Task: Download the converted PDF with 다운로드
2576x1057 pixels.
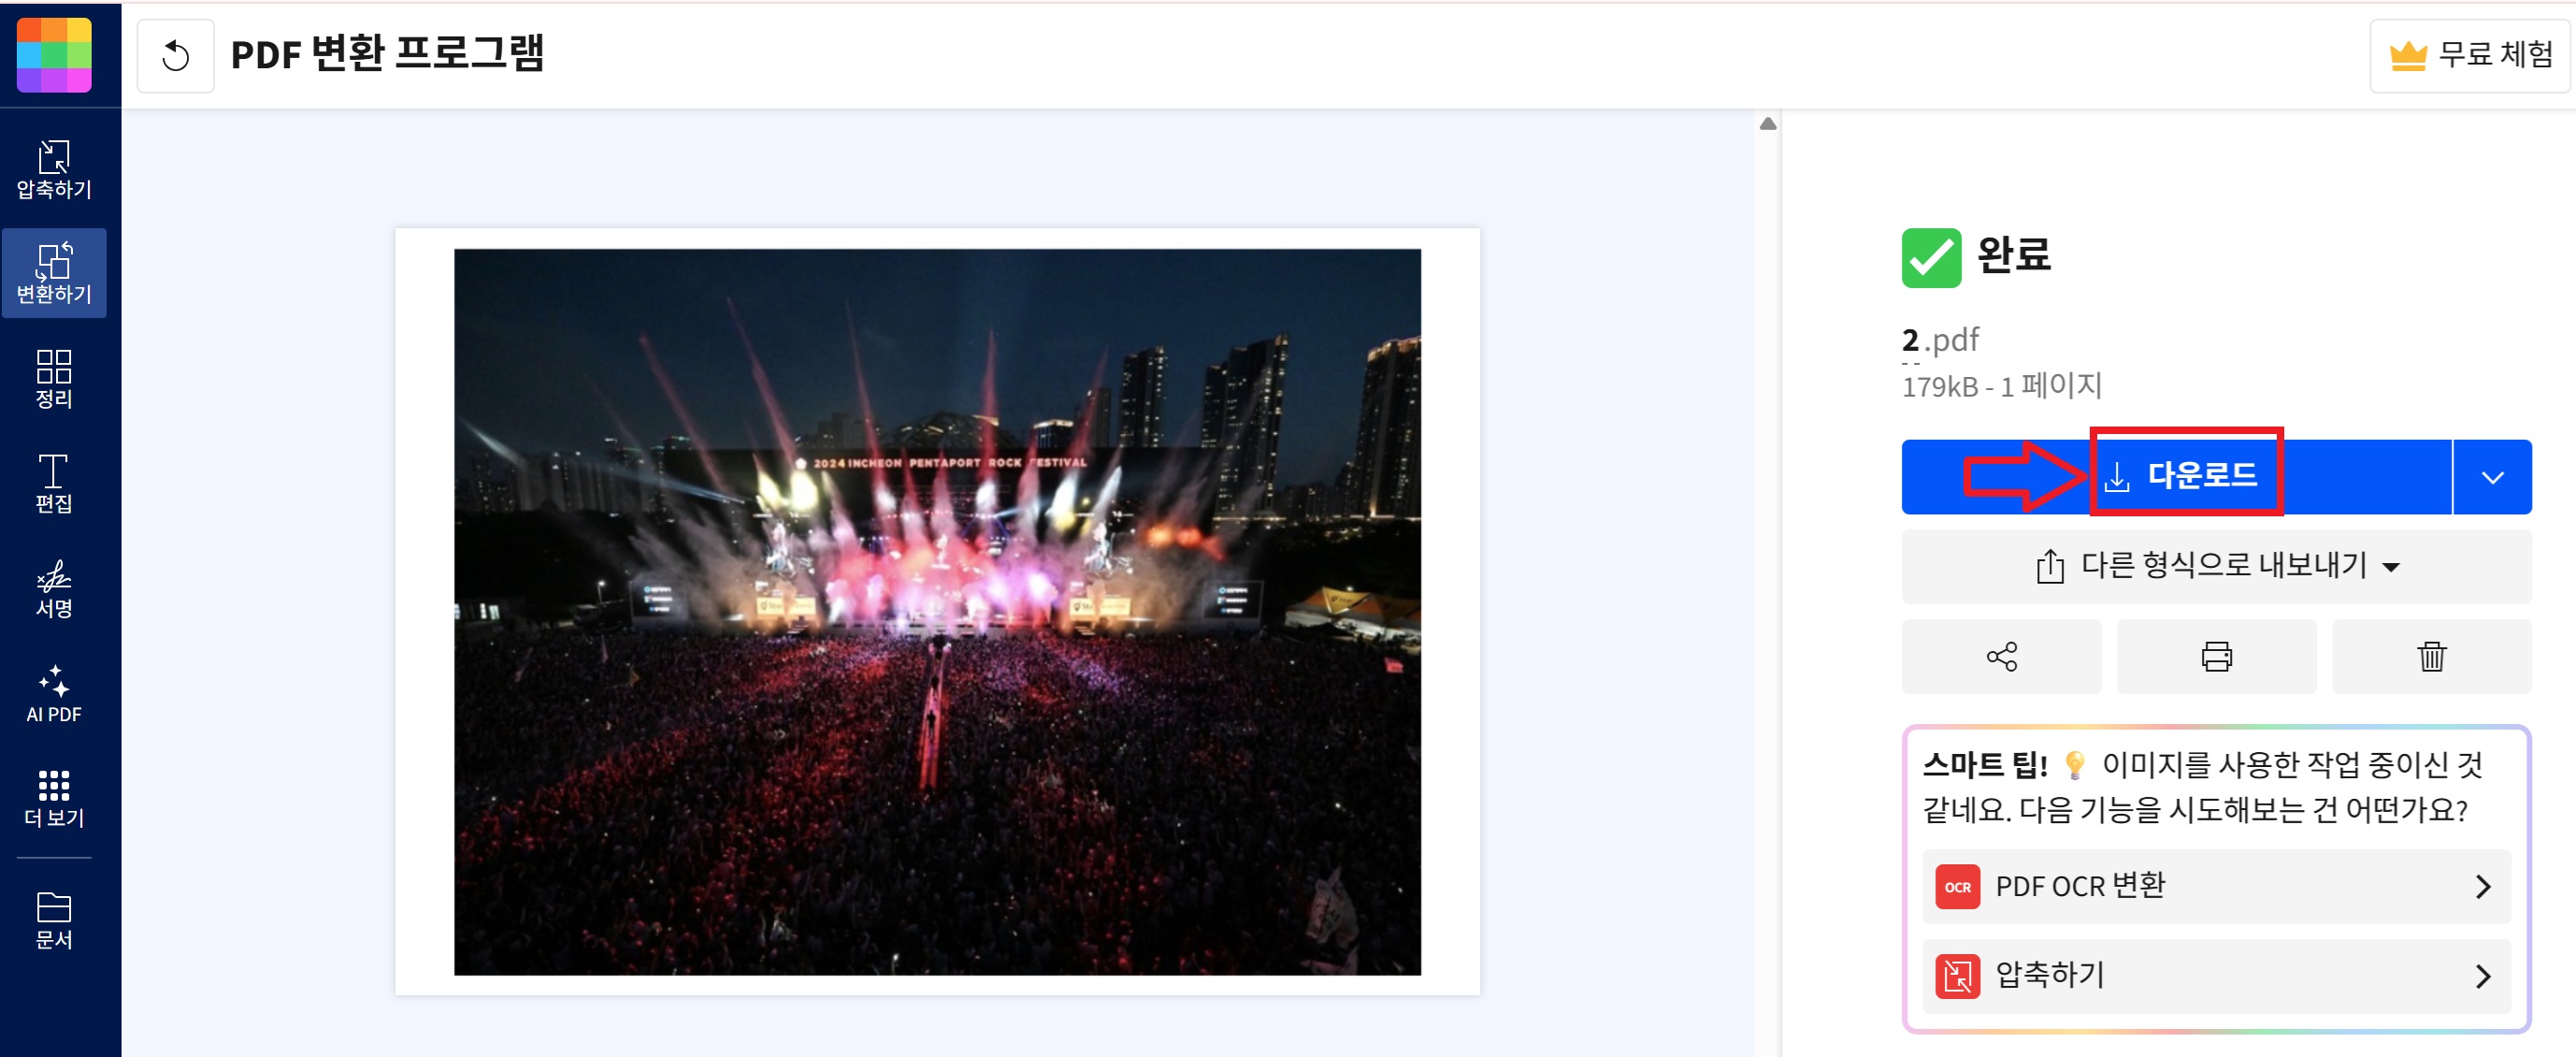Action: coord(2176,476)
